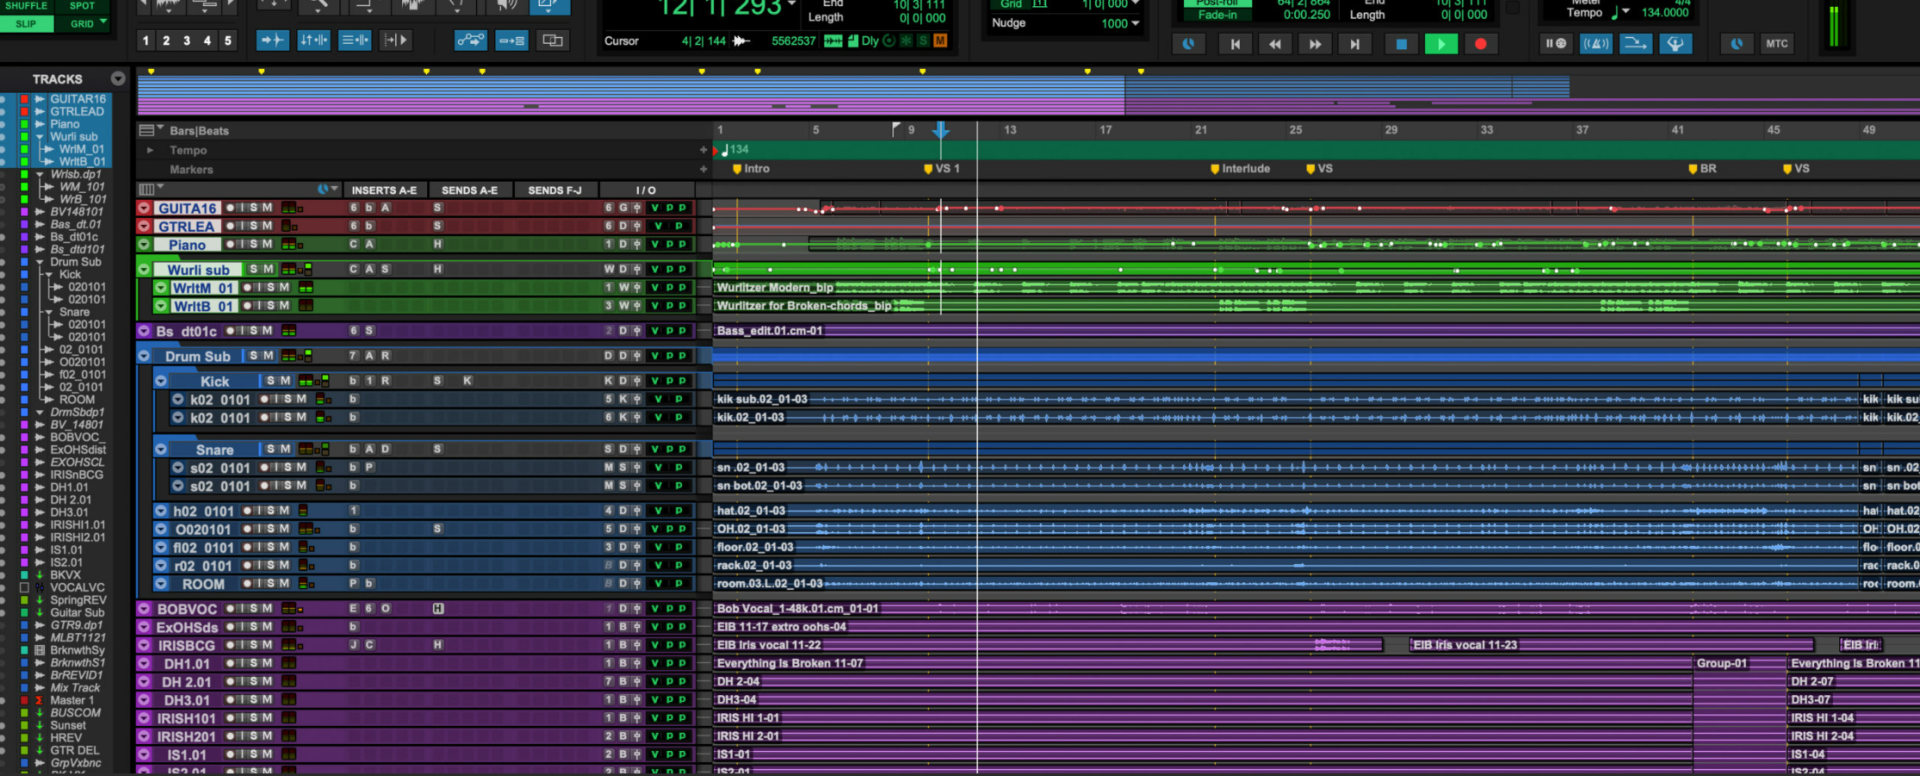Click the Stop transport button
Image resolution: width=1920 pixels, height=776 pixels.
pos(1401,44)
